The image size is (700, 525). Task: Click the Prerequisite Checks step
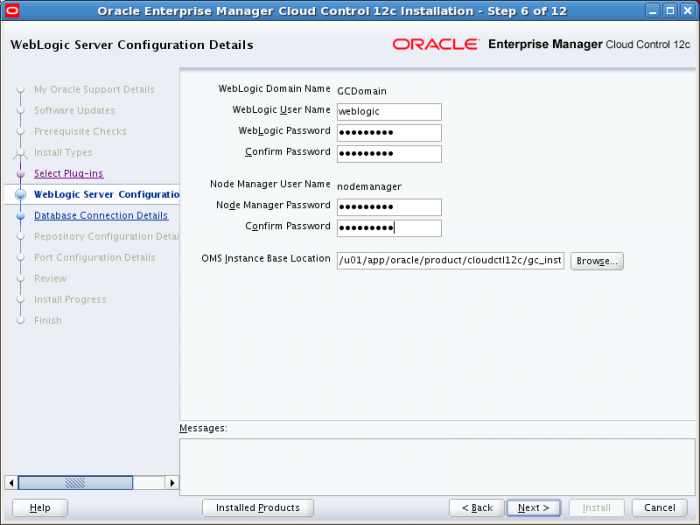(80, 132)
